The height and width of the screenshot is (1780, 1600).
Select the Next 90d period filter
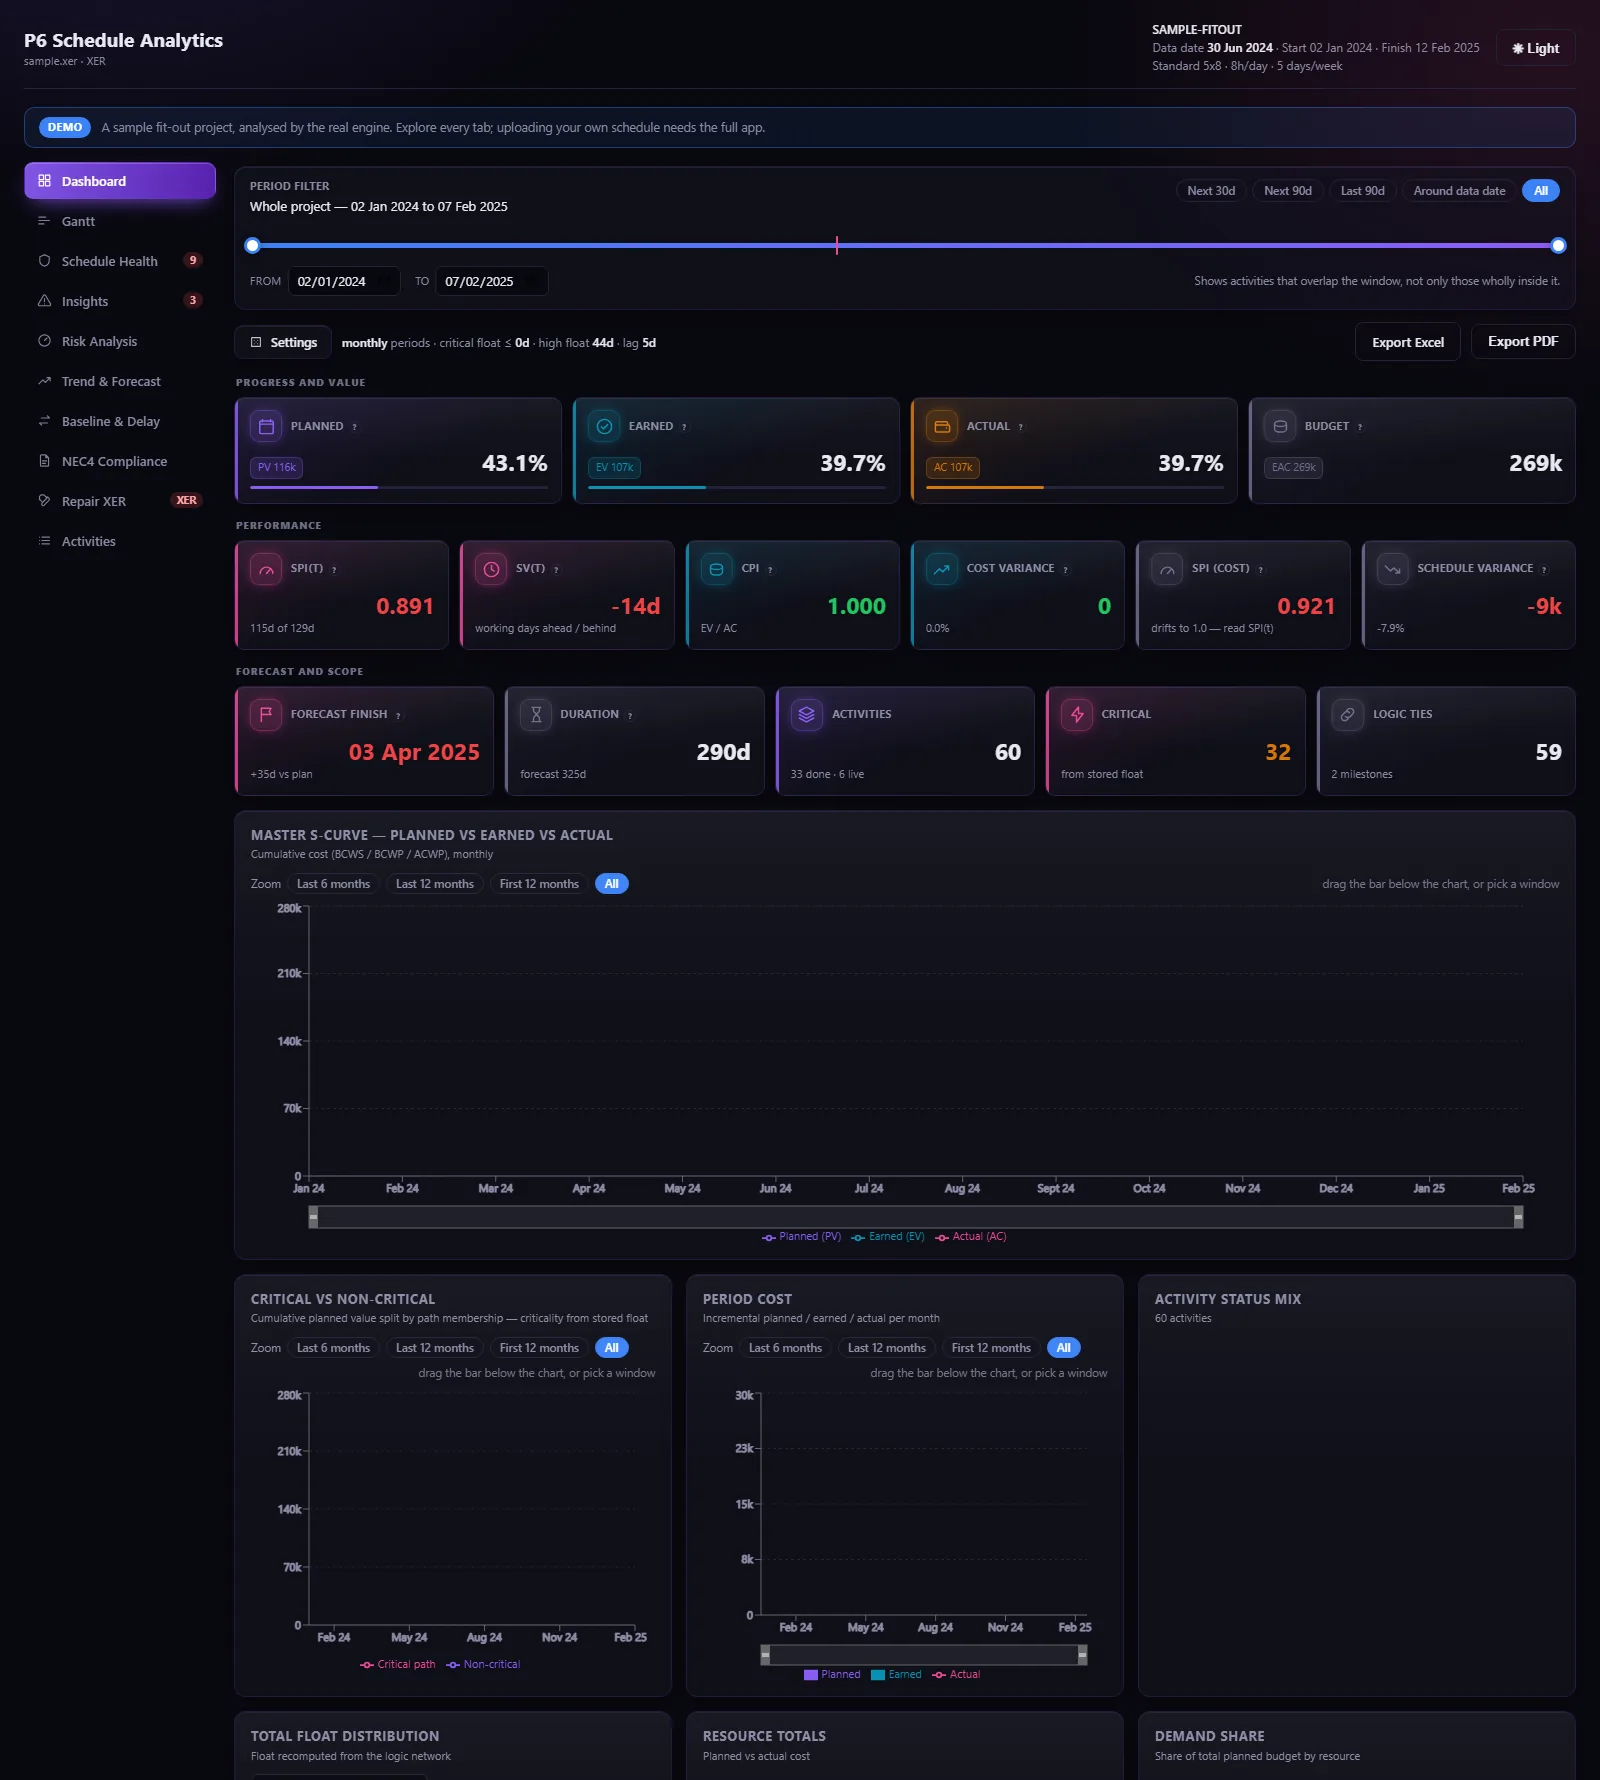tap(1288, 191)
